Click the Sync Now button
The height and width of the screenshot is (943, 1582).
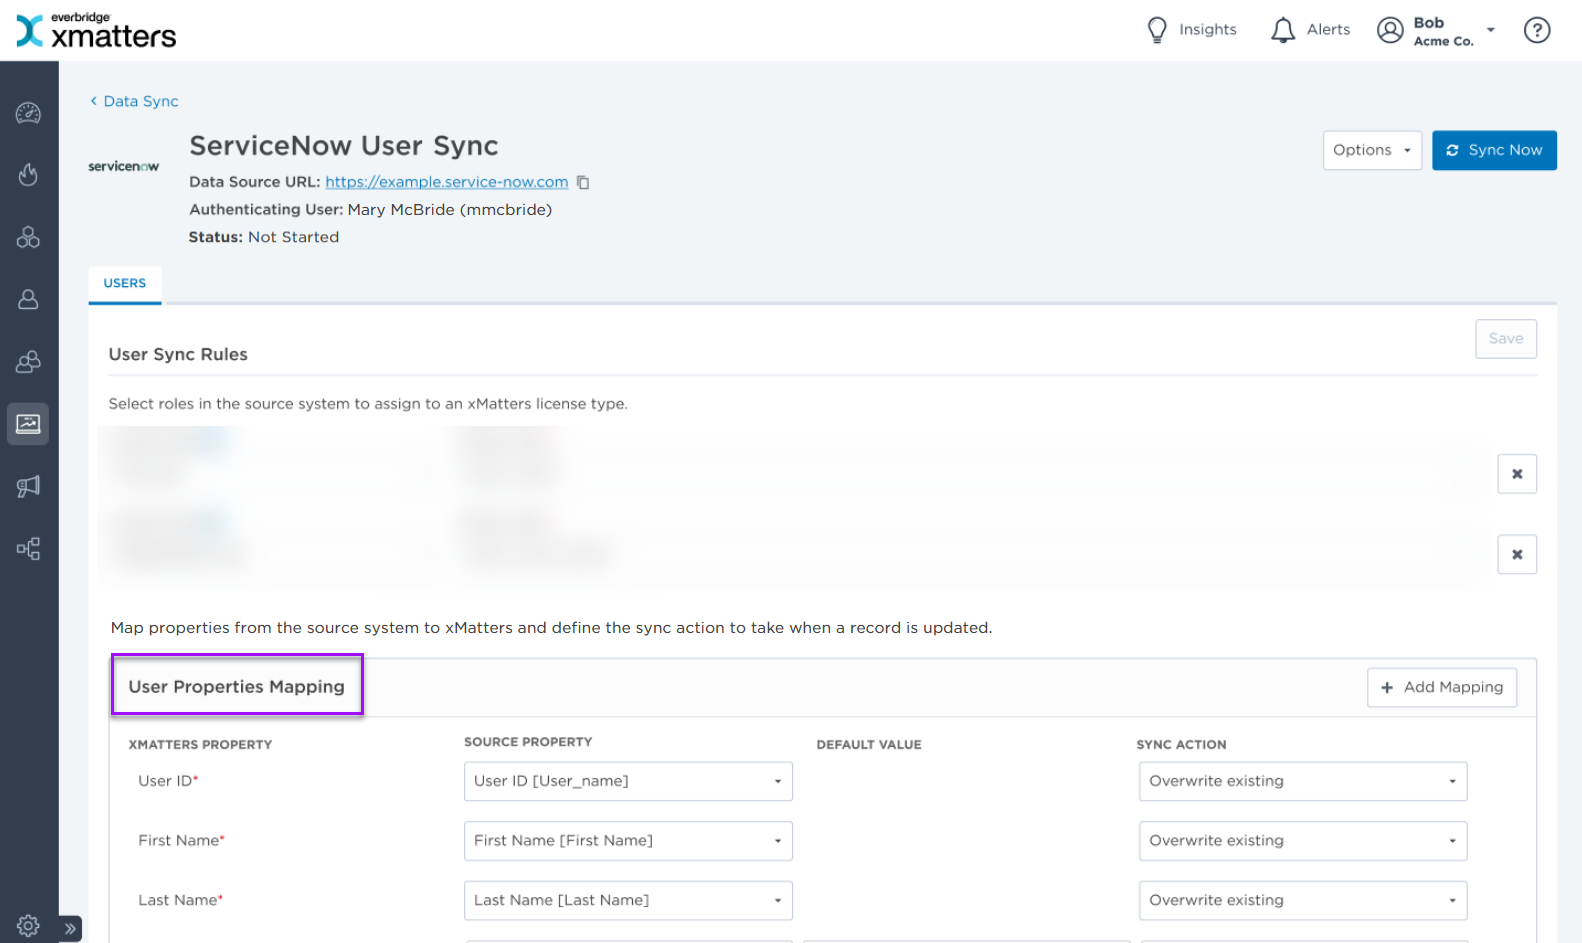(x=1493, y=150)
